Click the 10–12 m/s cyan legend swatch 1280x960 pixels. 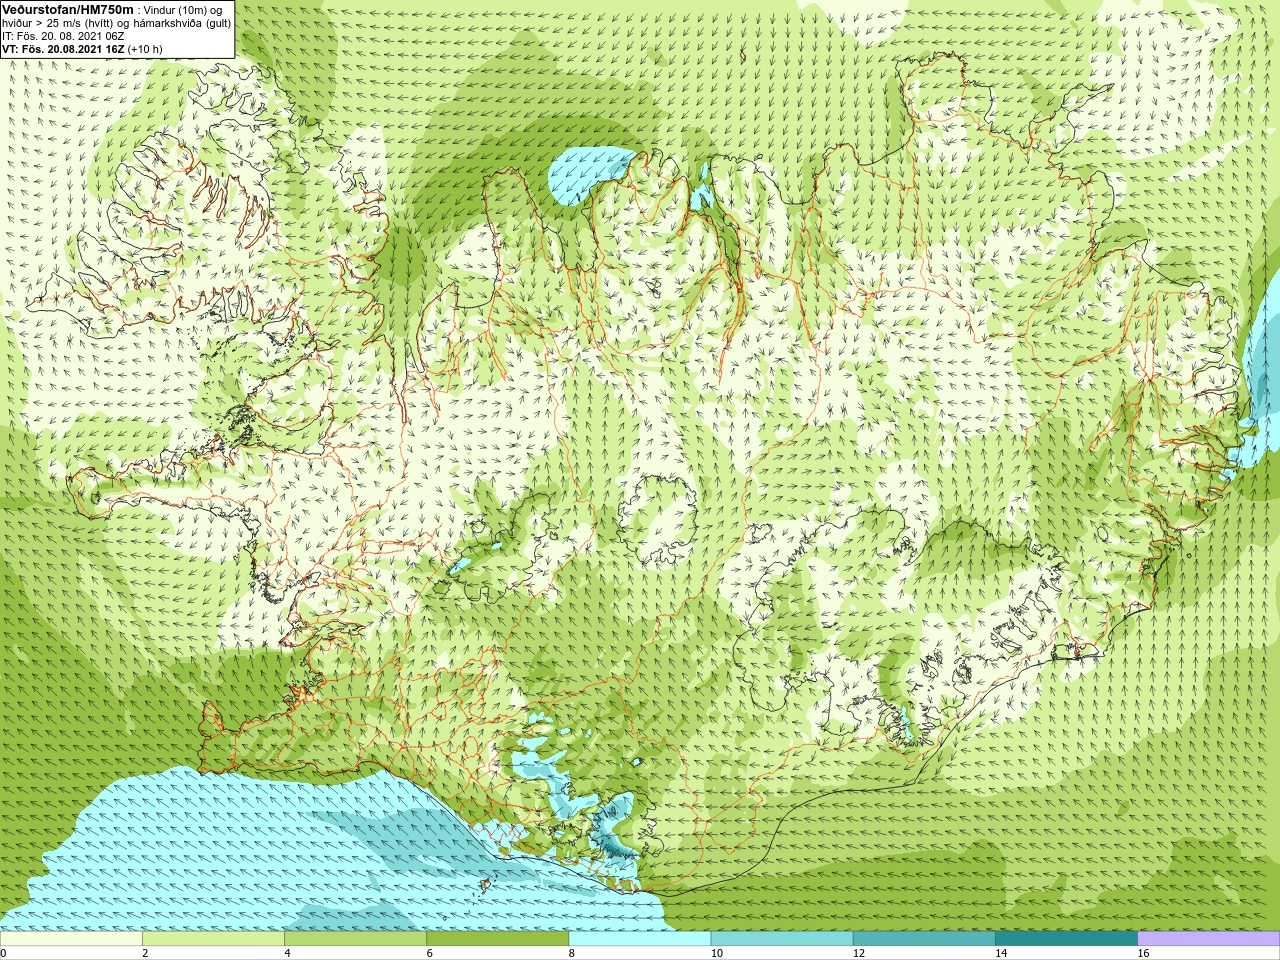pyautogui.click(x=782, y=939)
